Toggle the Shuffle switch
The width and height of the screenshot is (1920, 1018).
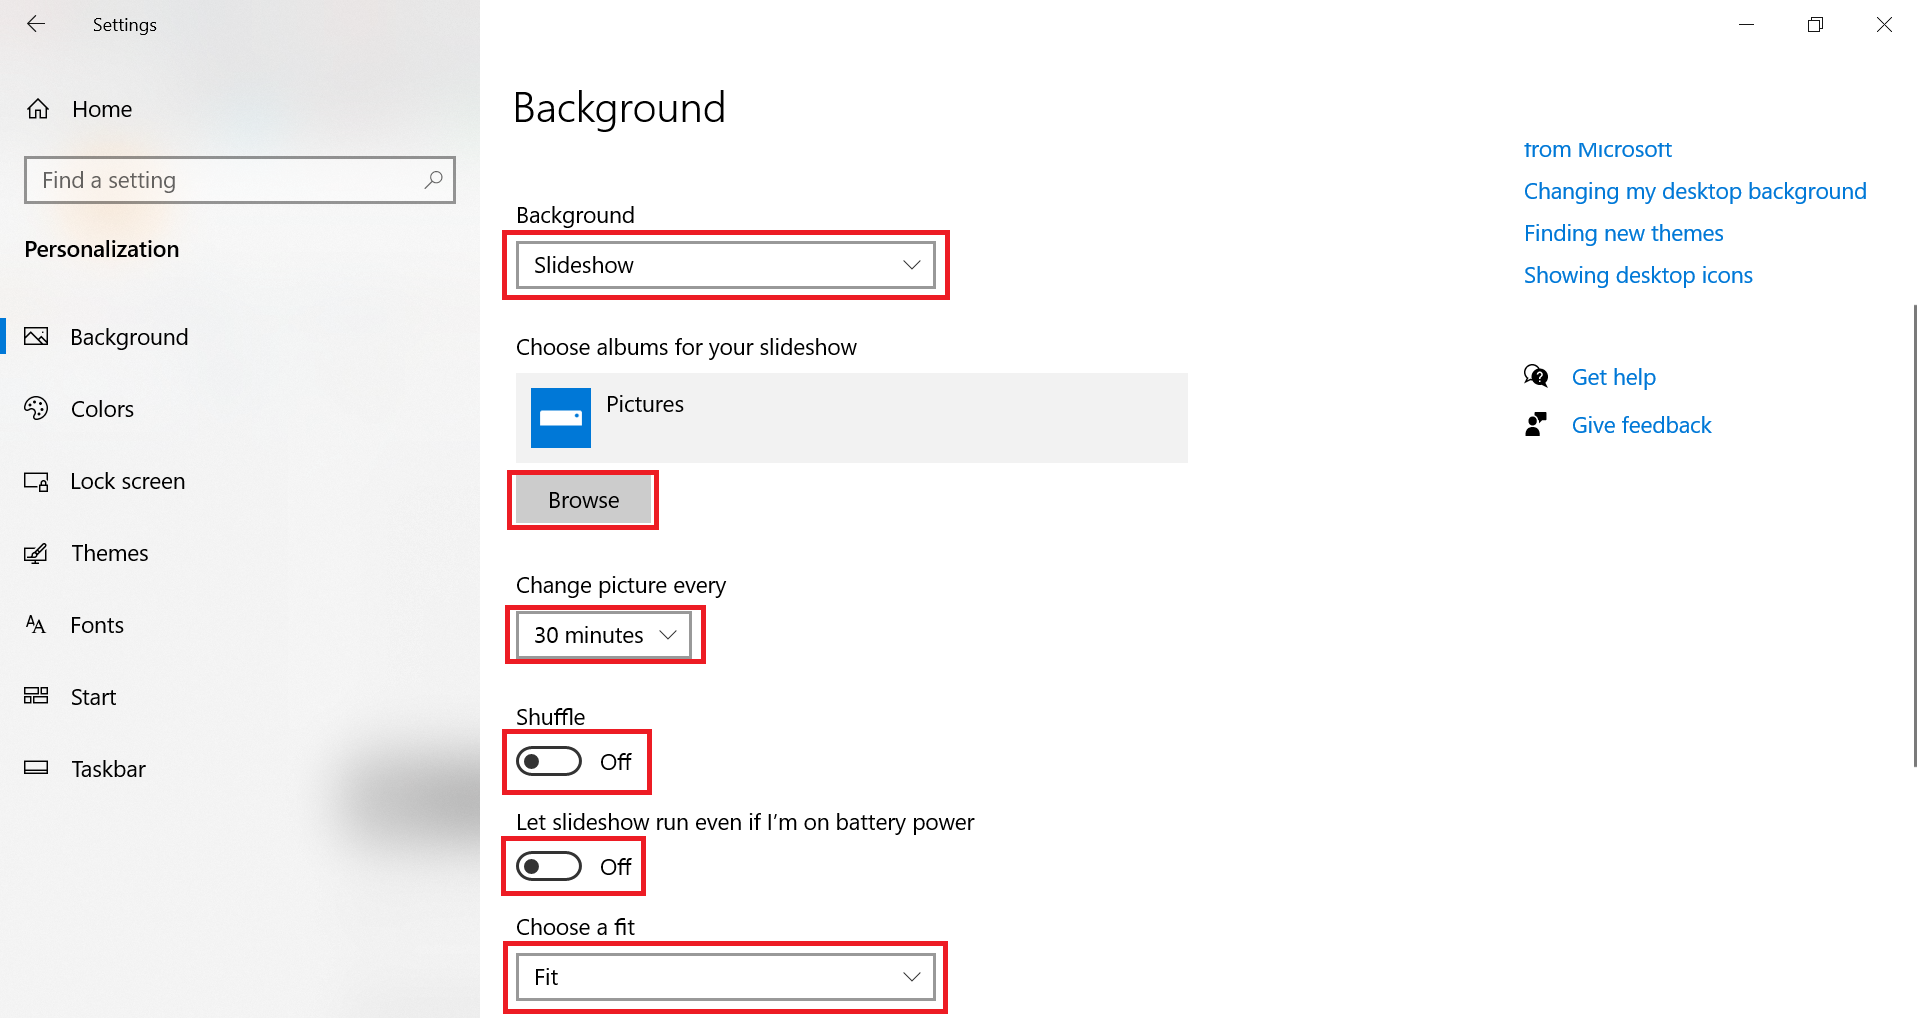pyautogui.click(x=549, y=762)
